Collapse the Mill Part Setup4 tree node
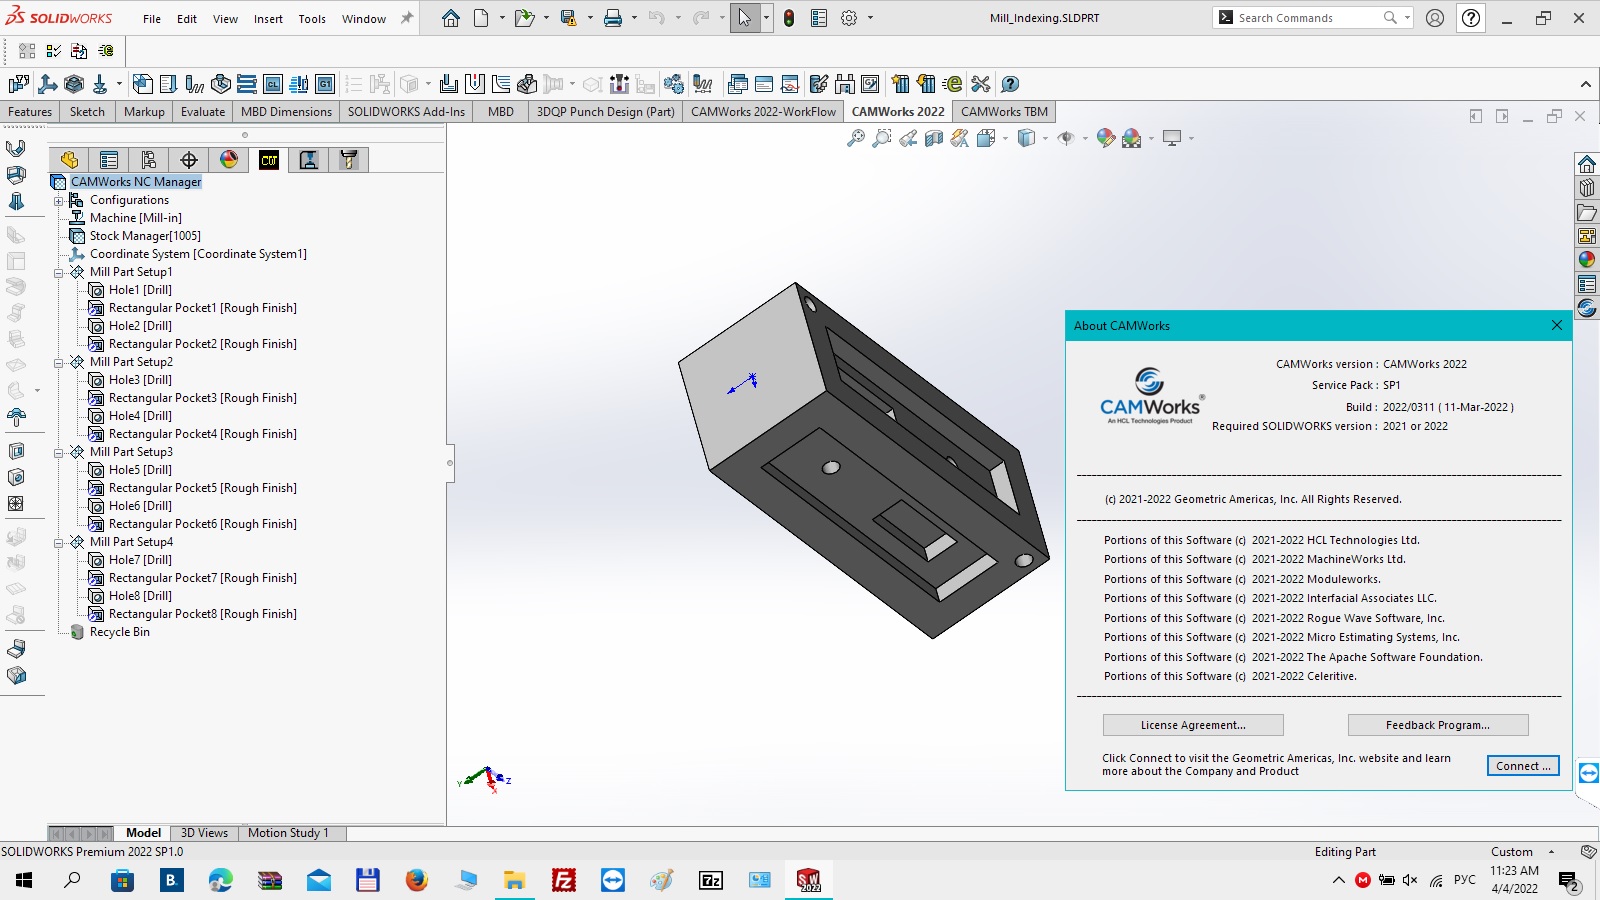This screenshot has width=1600, height=900. [58, 543]
